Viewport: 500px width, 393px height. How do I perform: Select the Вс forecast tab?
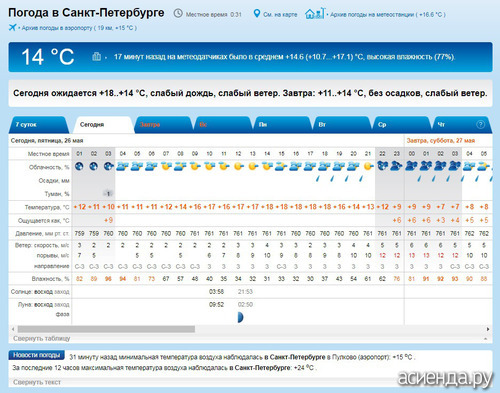(x=223, y=125)
